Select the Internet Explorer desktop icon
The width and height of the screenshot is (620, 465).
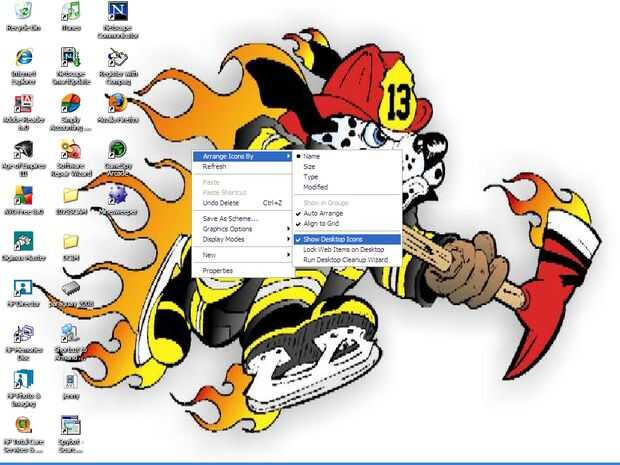click(x=23, y=57)
